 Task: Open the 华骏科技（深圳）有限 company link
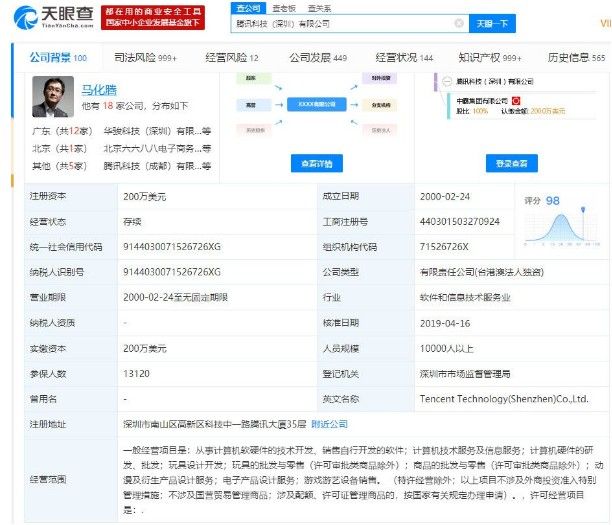click(x=157, y=131)
